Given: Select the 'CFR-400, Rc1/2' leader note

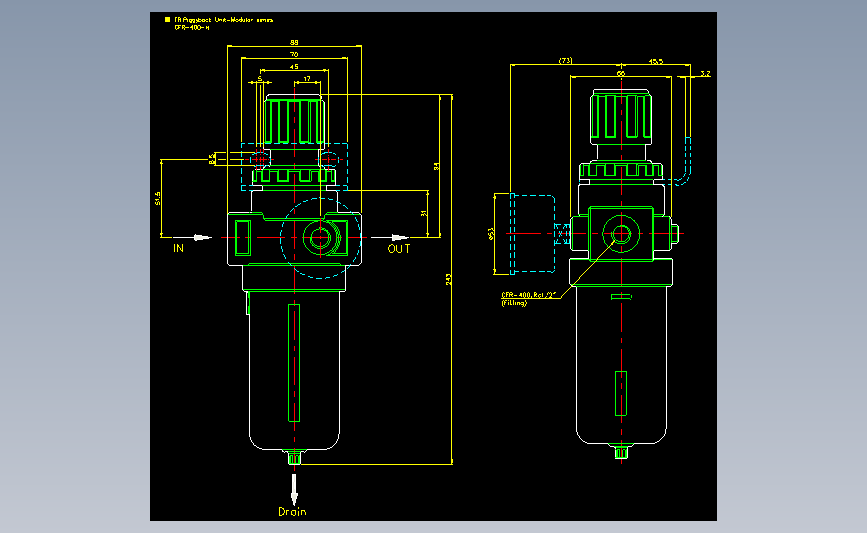Looking at the screenshot, I should [x=528, y=295].
